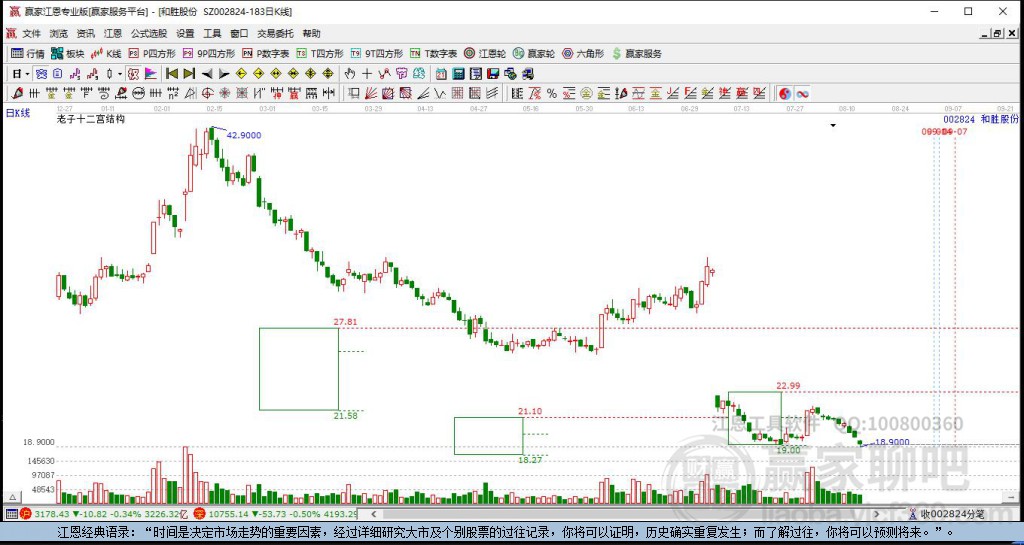Click the 27.81 red price label

(345, 322)
